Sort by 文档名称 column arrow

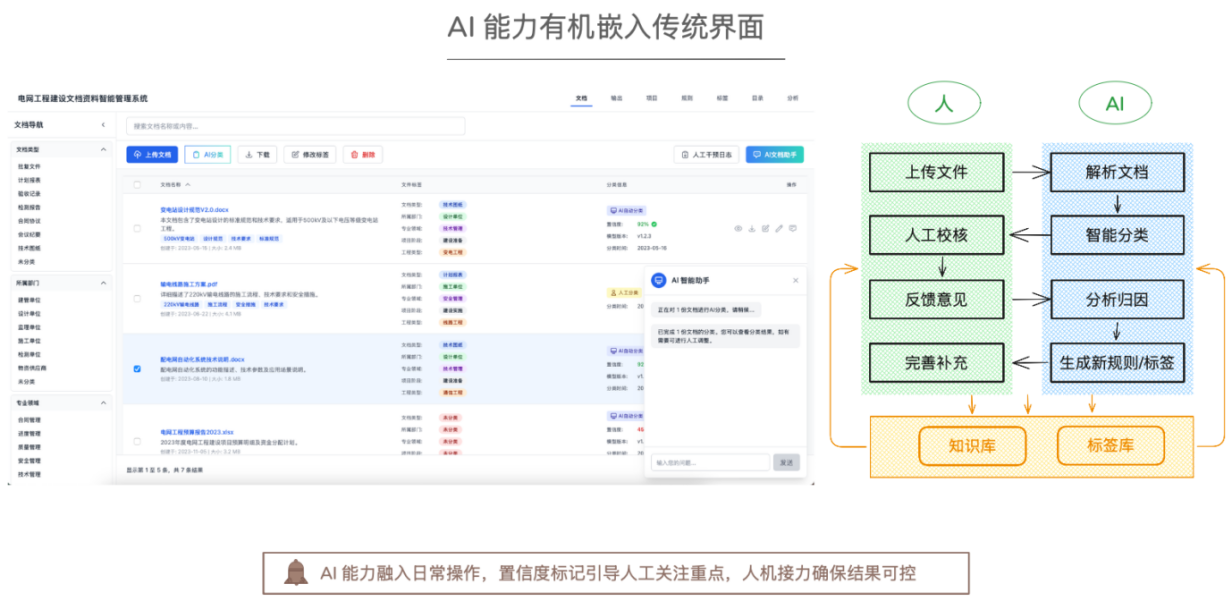188,185
